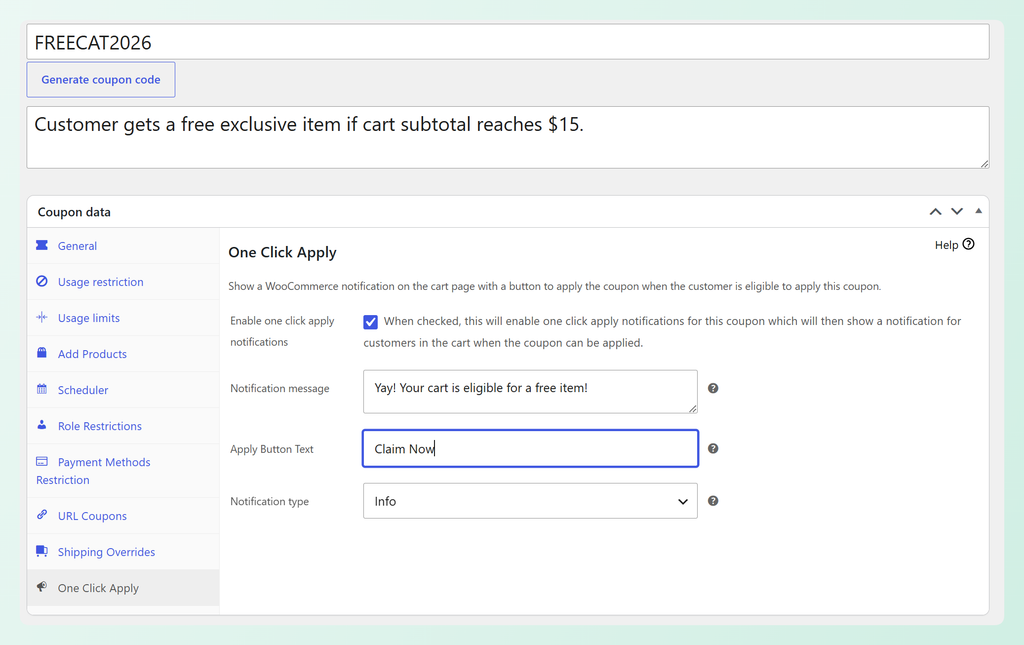
Task: Click the Apply Button Text field
Action: 530,448
